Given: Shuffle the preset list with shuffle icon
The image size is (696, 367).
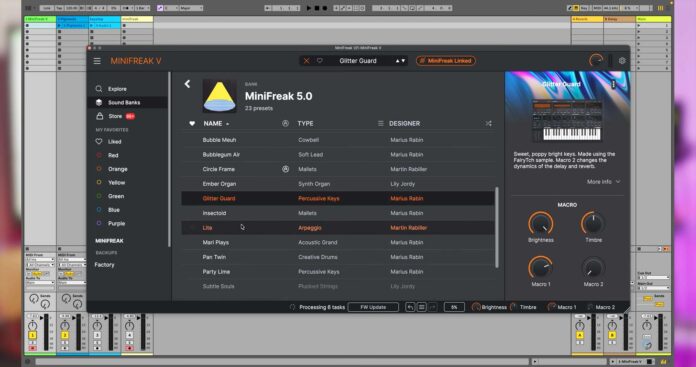Looking at the screenshot, I should point(488,123).
